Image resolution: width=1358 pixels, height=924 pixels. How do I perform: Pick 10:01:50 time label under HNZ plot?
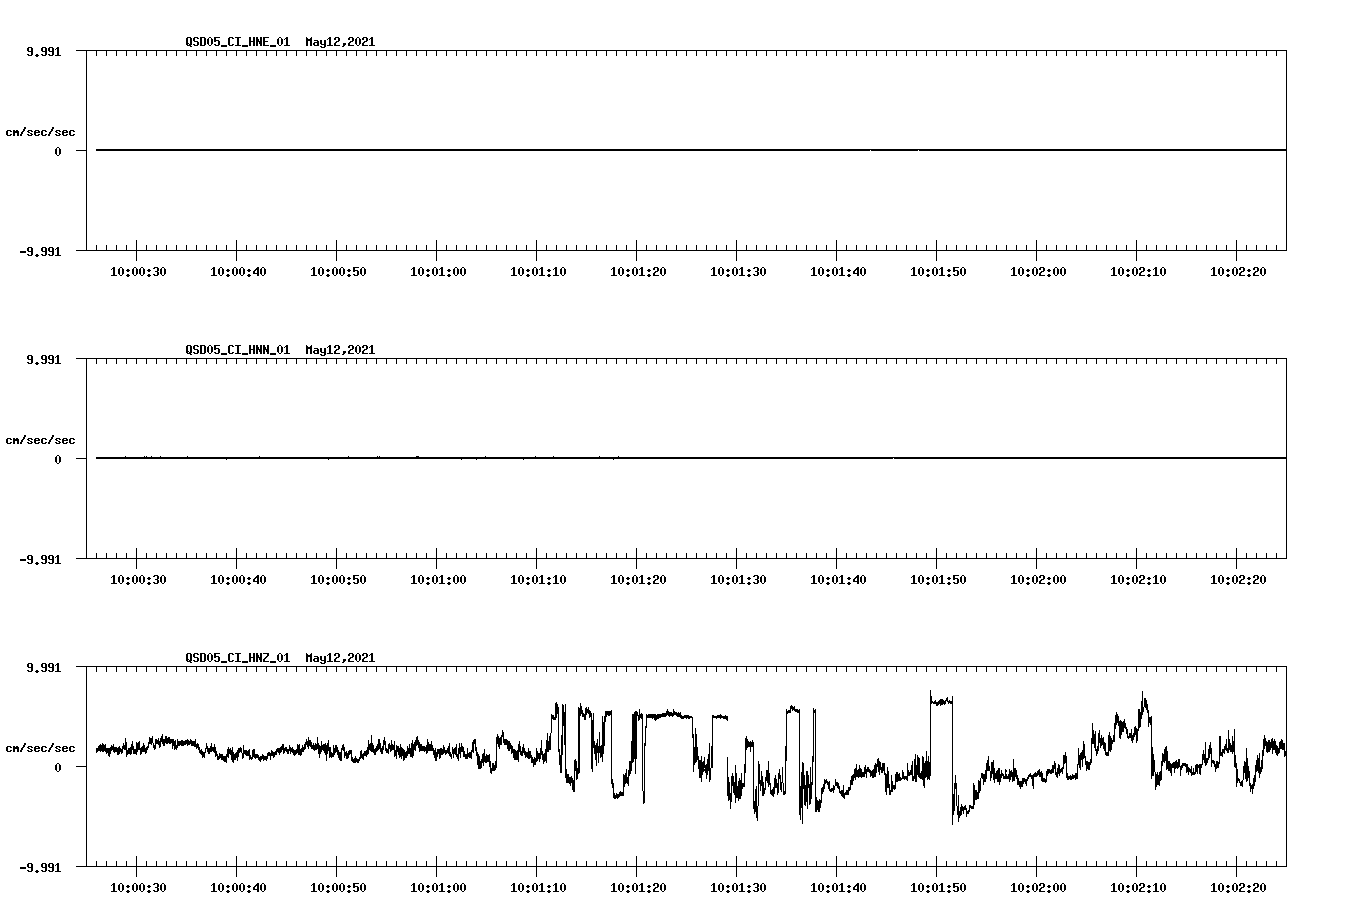(x=938, y=888)
